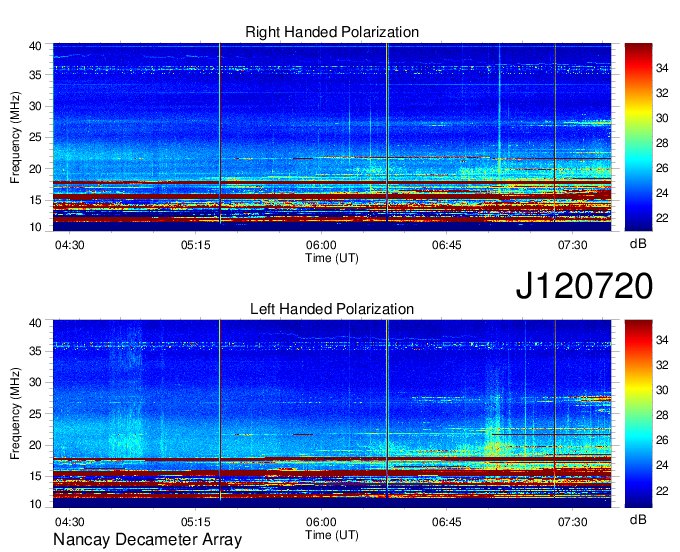Click the Left Handed Polarization spectrogram image
Viewport: 680px width, 552px height.
tap(332, 414)
